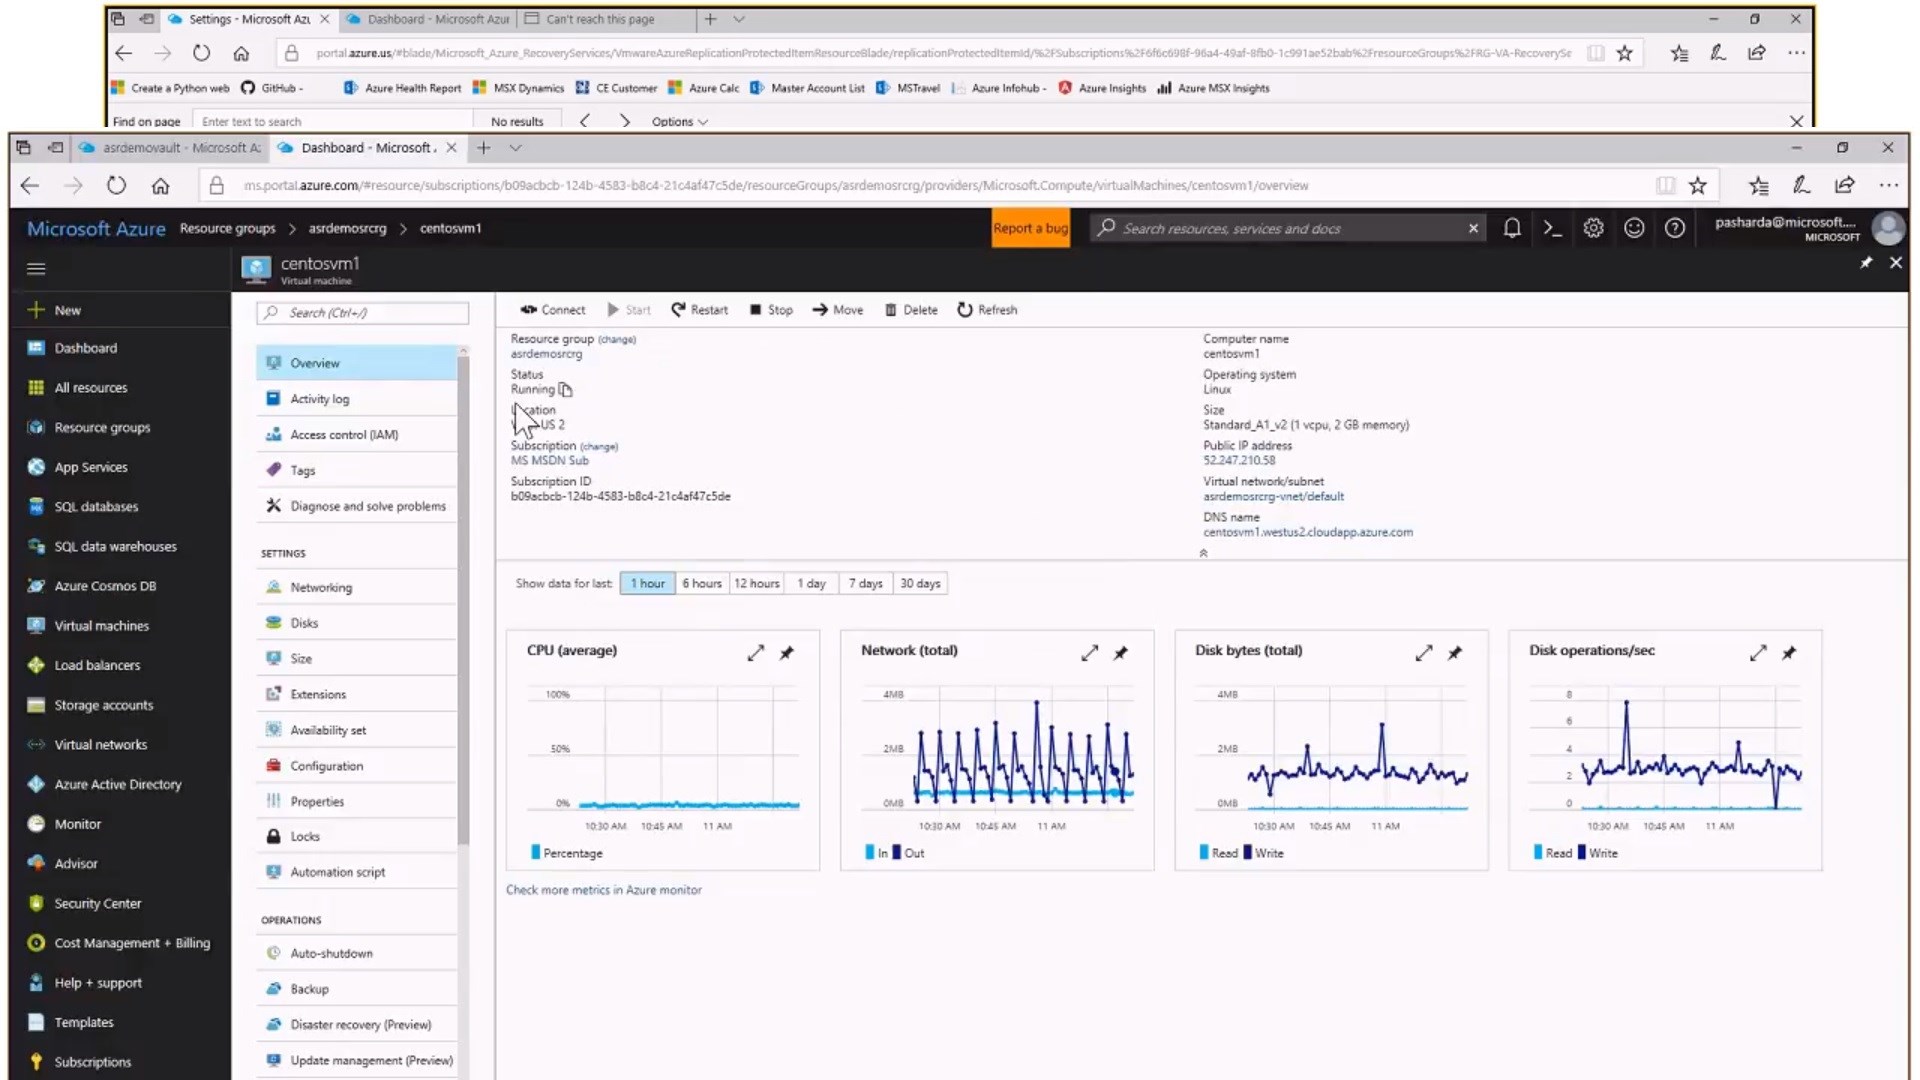Pin the Disk operations/sec chart
Viewport: 1920px width, 1080px height.
point(1789,653)
